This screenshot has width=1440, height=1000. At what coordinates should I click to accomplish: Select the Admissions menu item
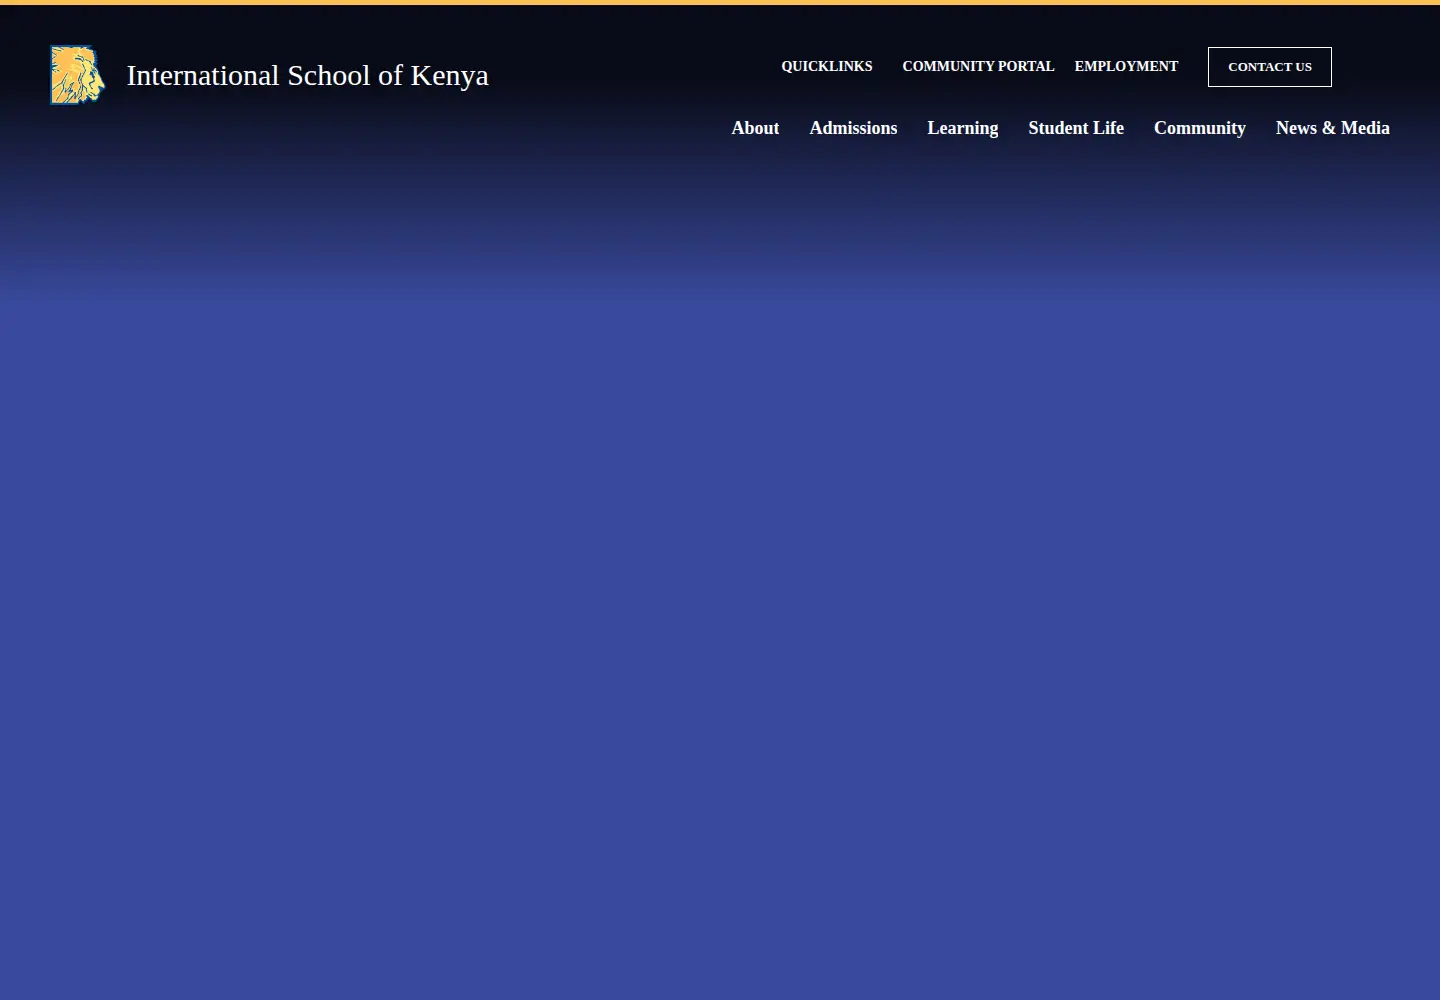click(x=853, y=128)
